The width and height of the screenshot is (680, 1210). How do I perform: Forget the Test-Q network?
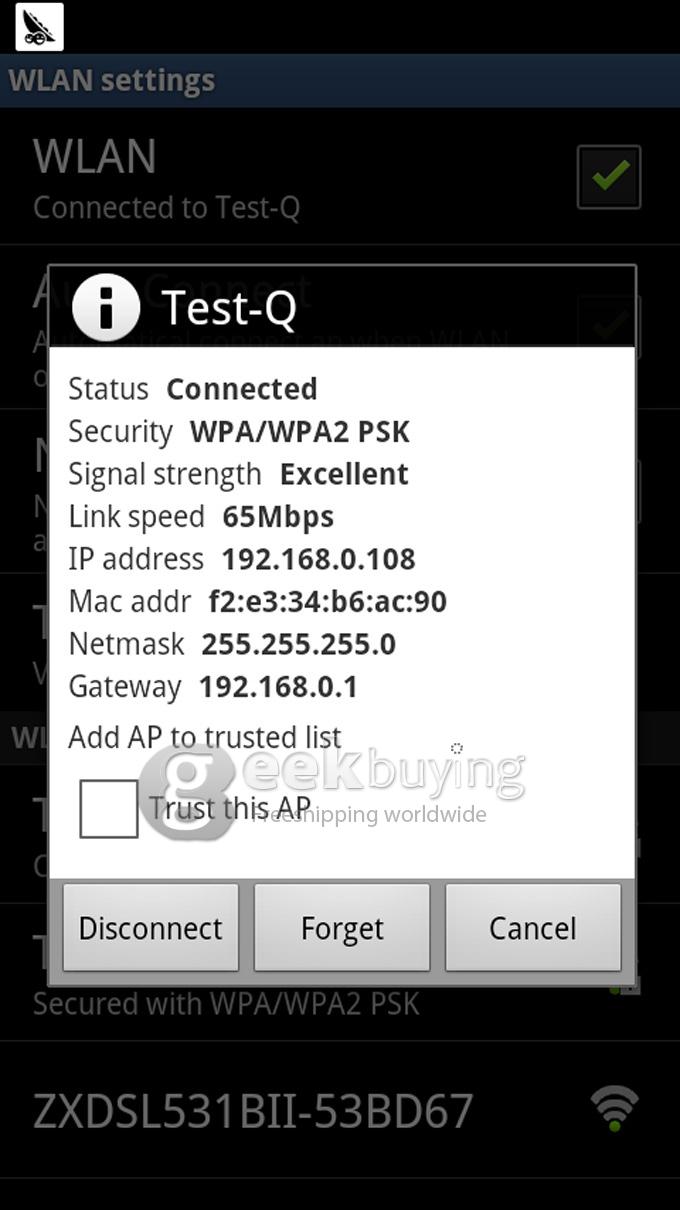[x=342, y=928]
